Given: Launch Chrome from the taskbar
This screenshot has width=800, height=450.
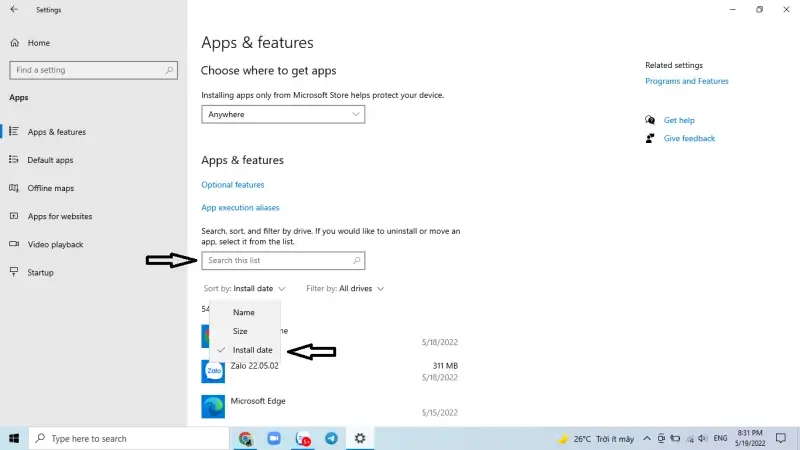Looking at the screenshot, I should (x=246, y=438).
